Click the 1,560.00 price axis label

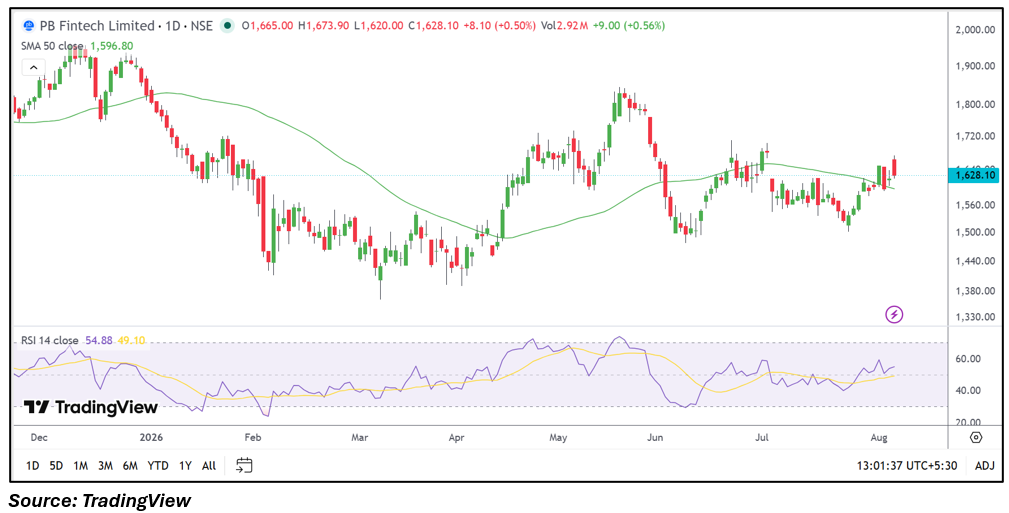pos(976,205)
